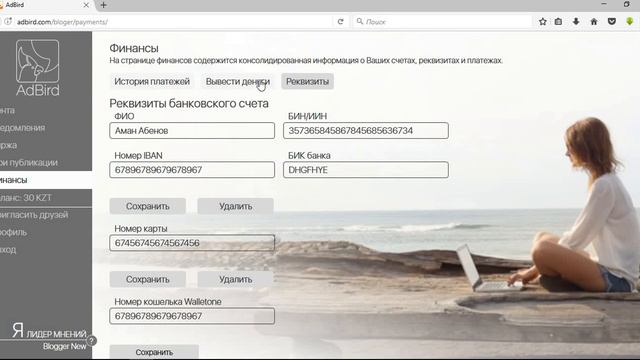Go to browser home icon
The image size is (640, 360).
pos(594,22)
